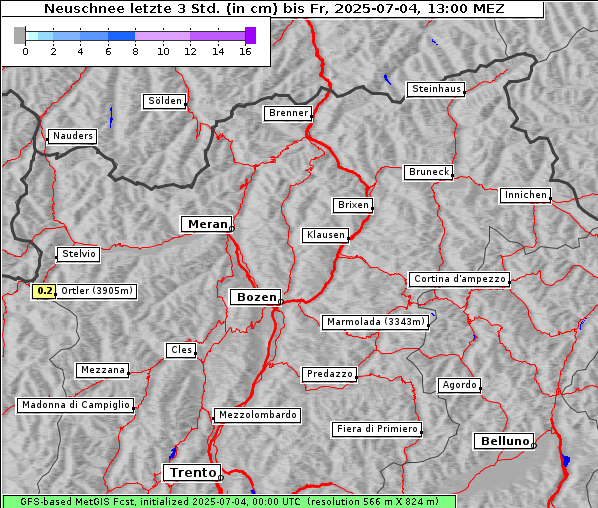Click the Ortler (3905m) peak label
The width and height of the screenshot is (598, 508).
[x=97, y=291]
